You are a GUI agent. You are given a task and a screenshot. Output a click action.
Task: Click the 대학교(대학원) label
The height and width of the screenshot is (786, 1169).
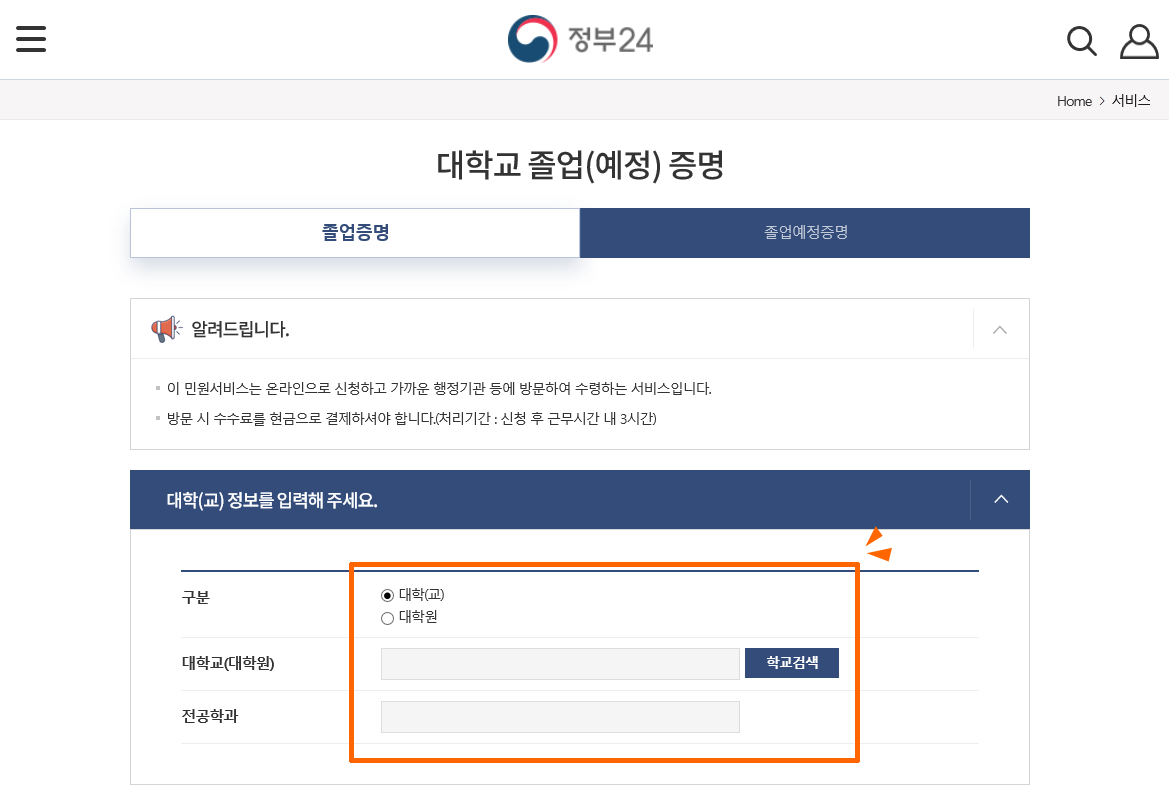click(x=228, y=663)
